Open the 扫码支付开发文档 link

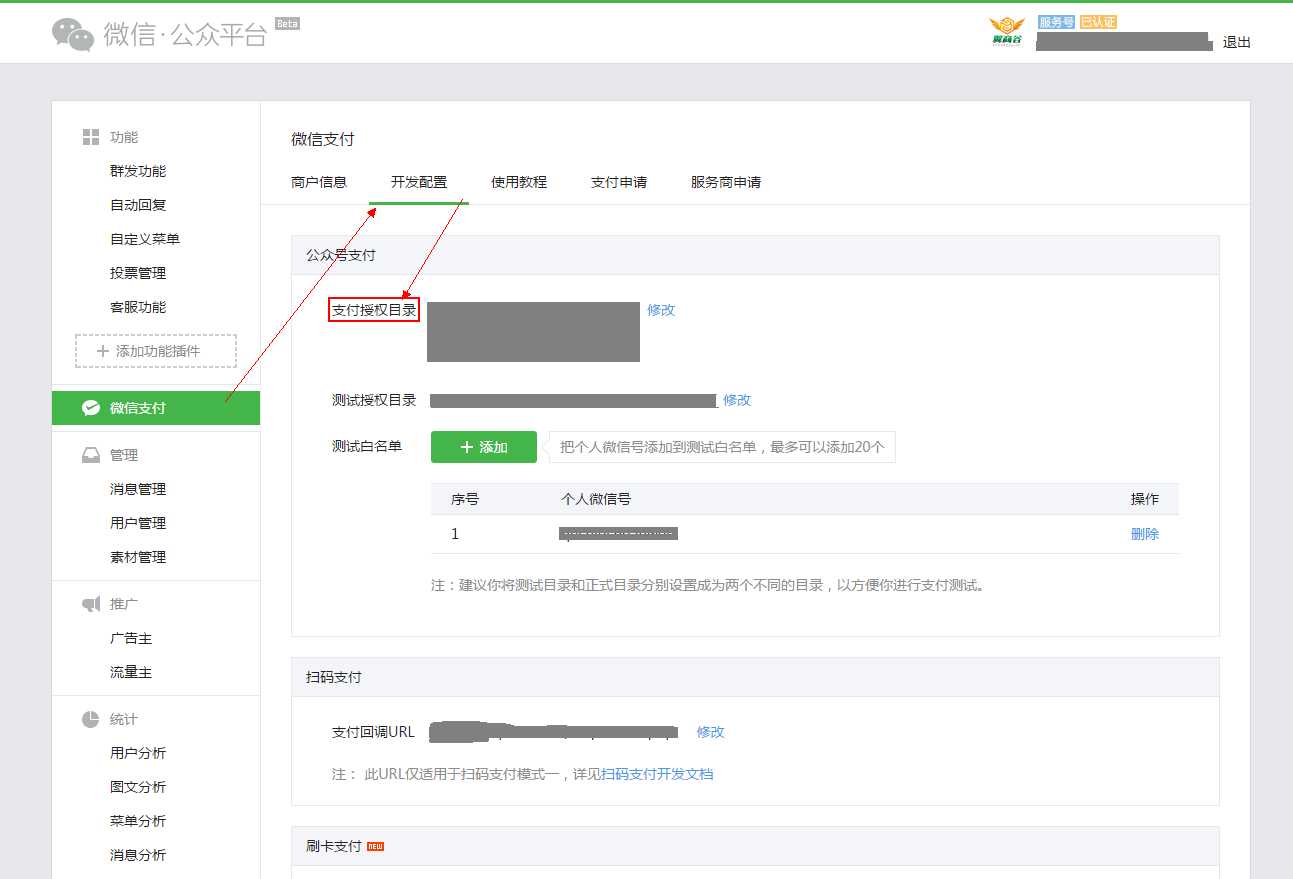click(x=658, y=774)
